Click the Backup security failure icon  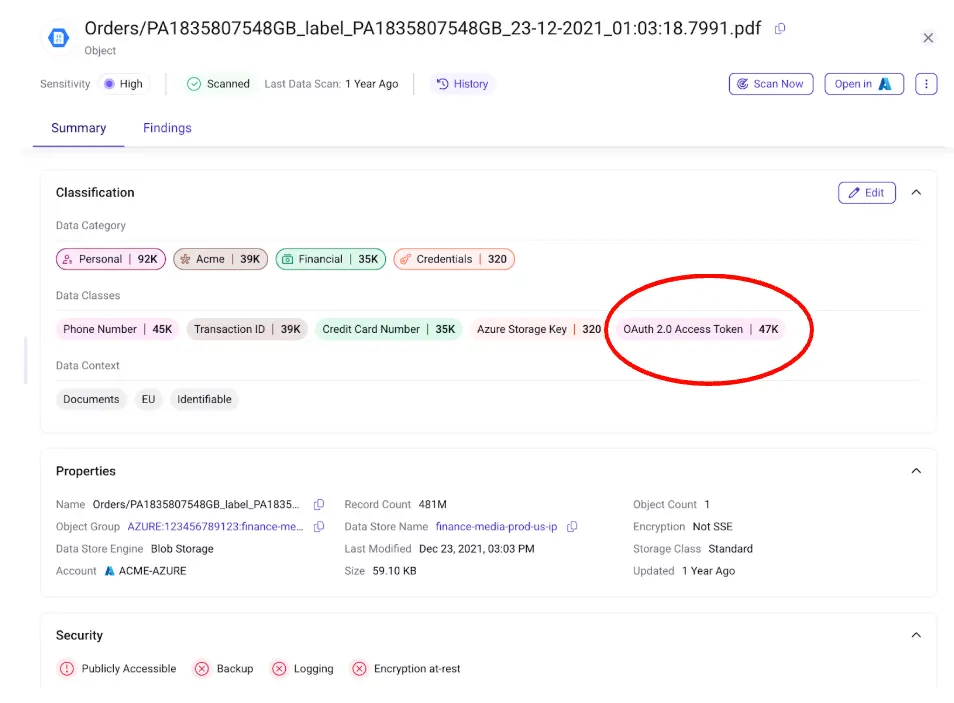202,669
